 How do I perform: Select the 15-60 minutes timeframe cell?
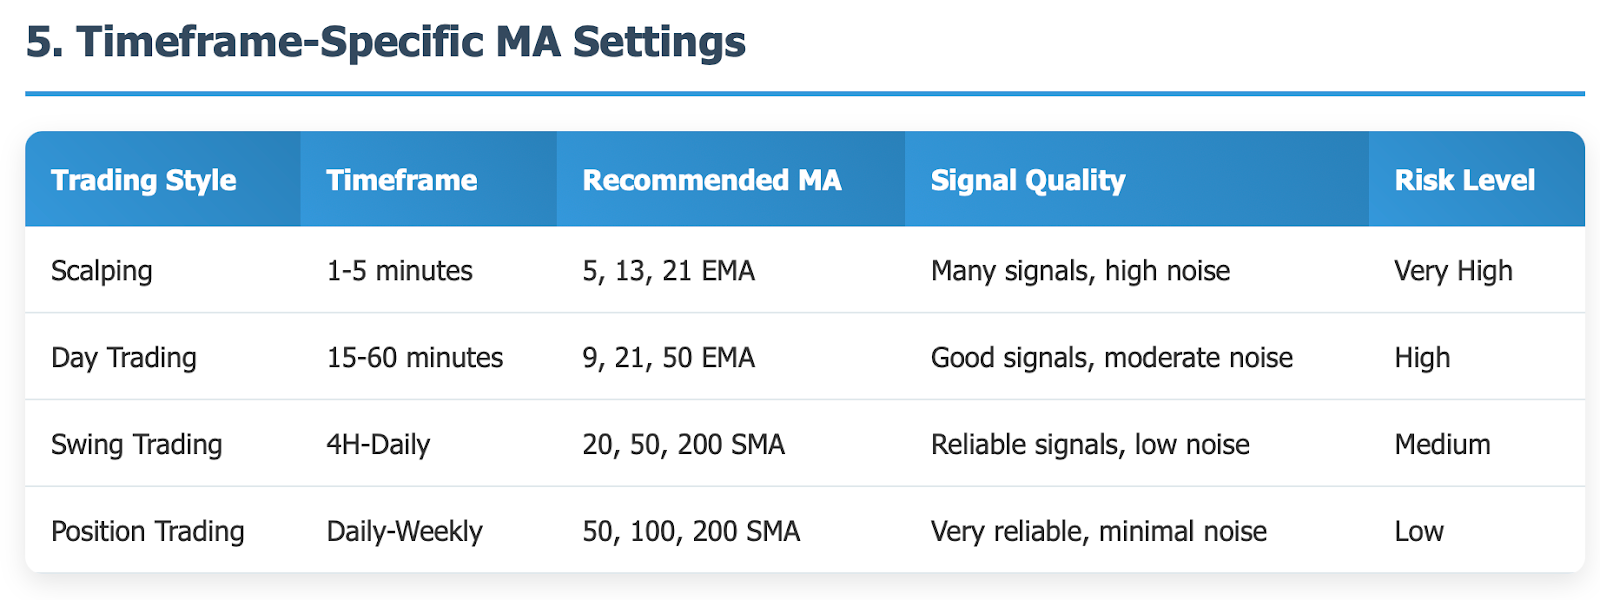(x=415, y=358)
